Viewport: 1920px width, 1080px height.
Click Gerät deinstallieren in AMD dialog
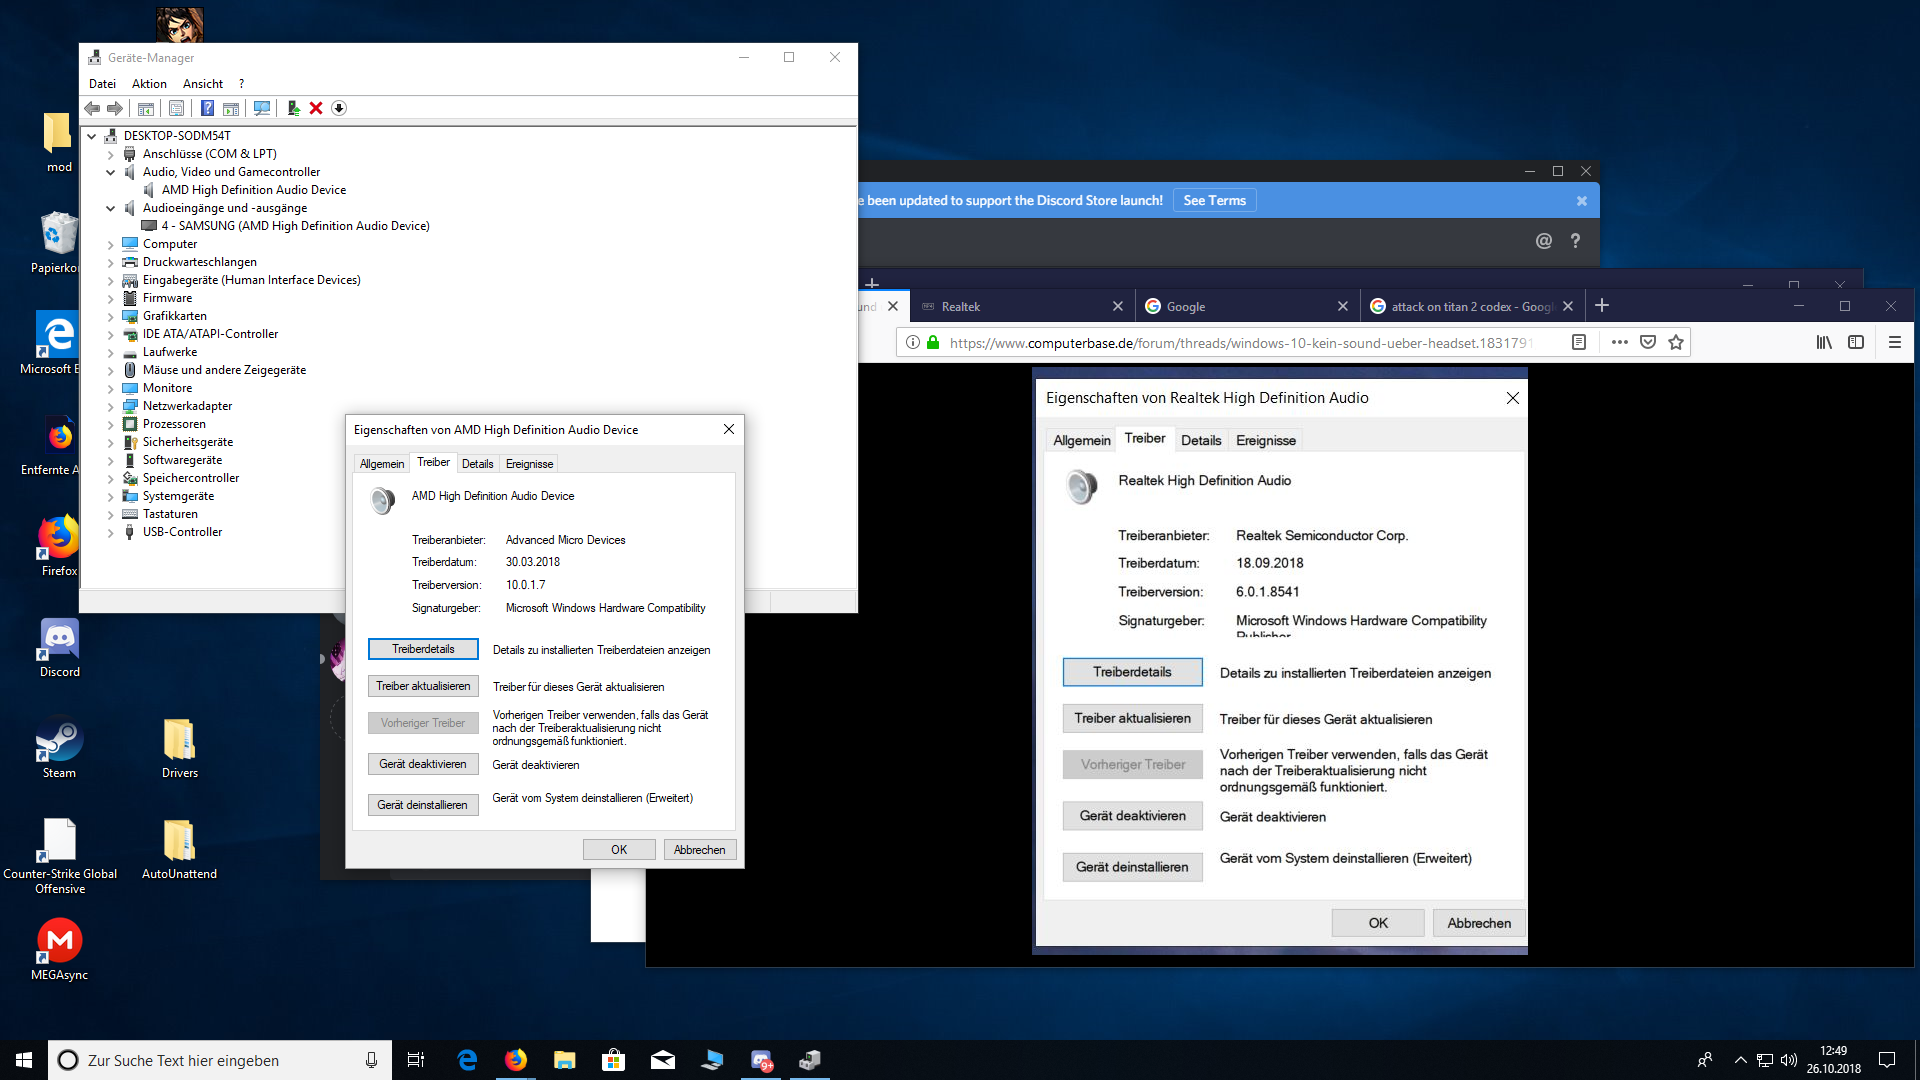[423, 805]
